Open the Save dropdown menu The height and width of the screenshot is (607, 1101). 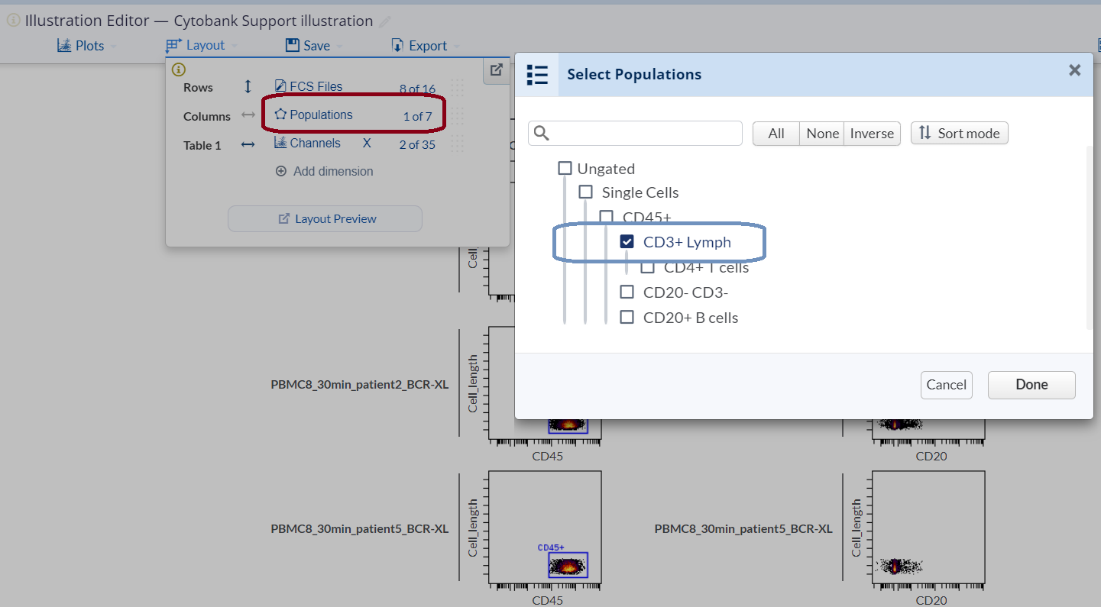(314, 45)
